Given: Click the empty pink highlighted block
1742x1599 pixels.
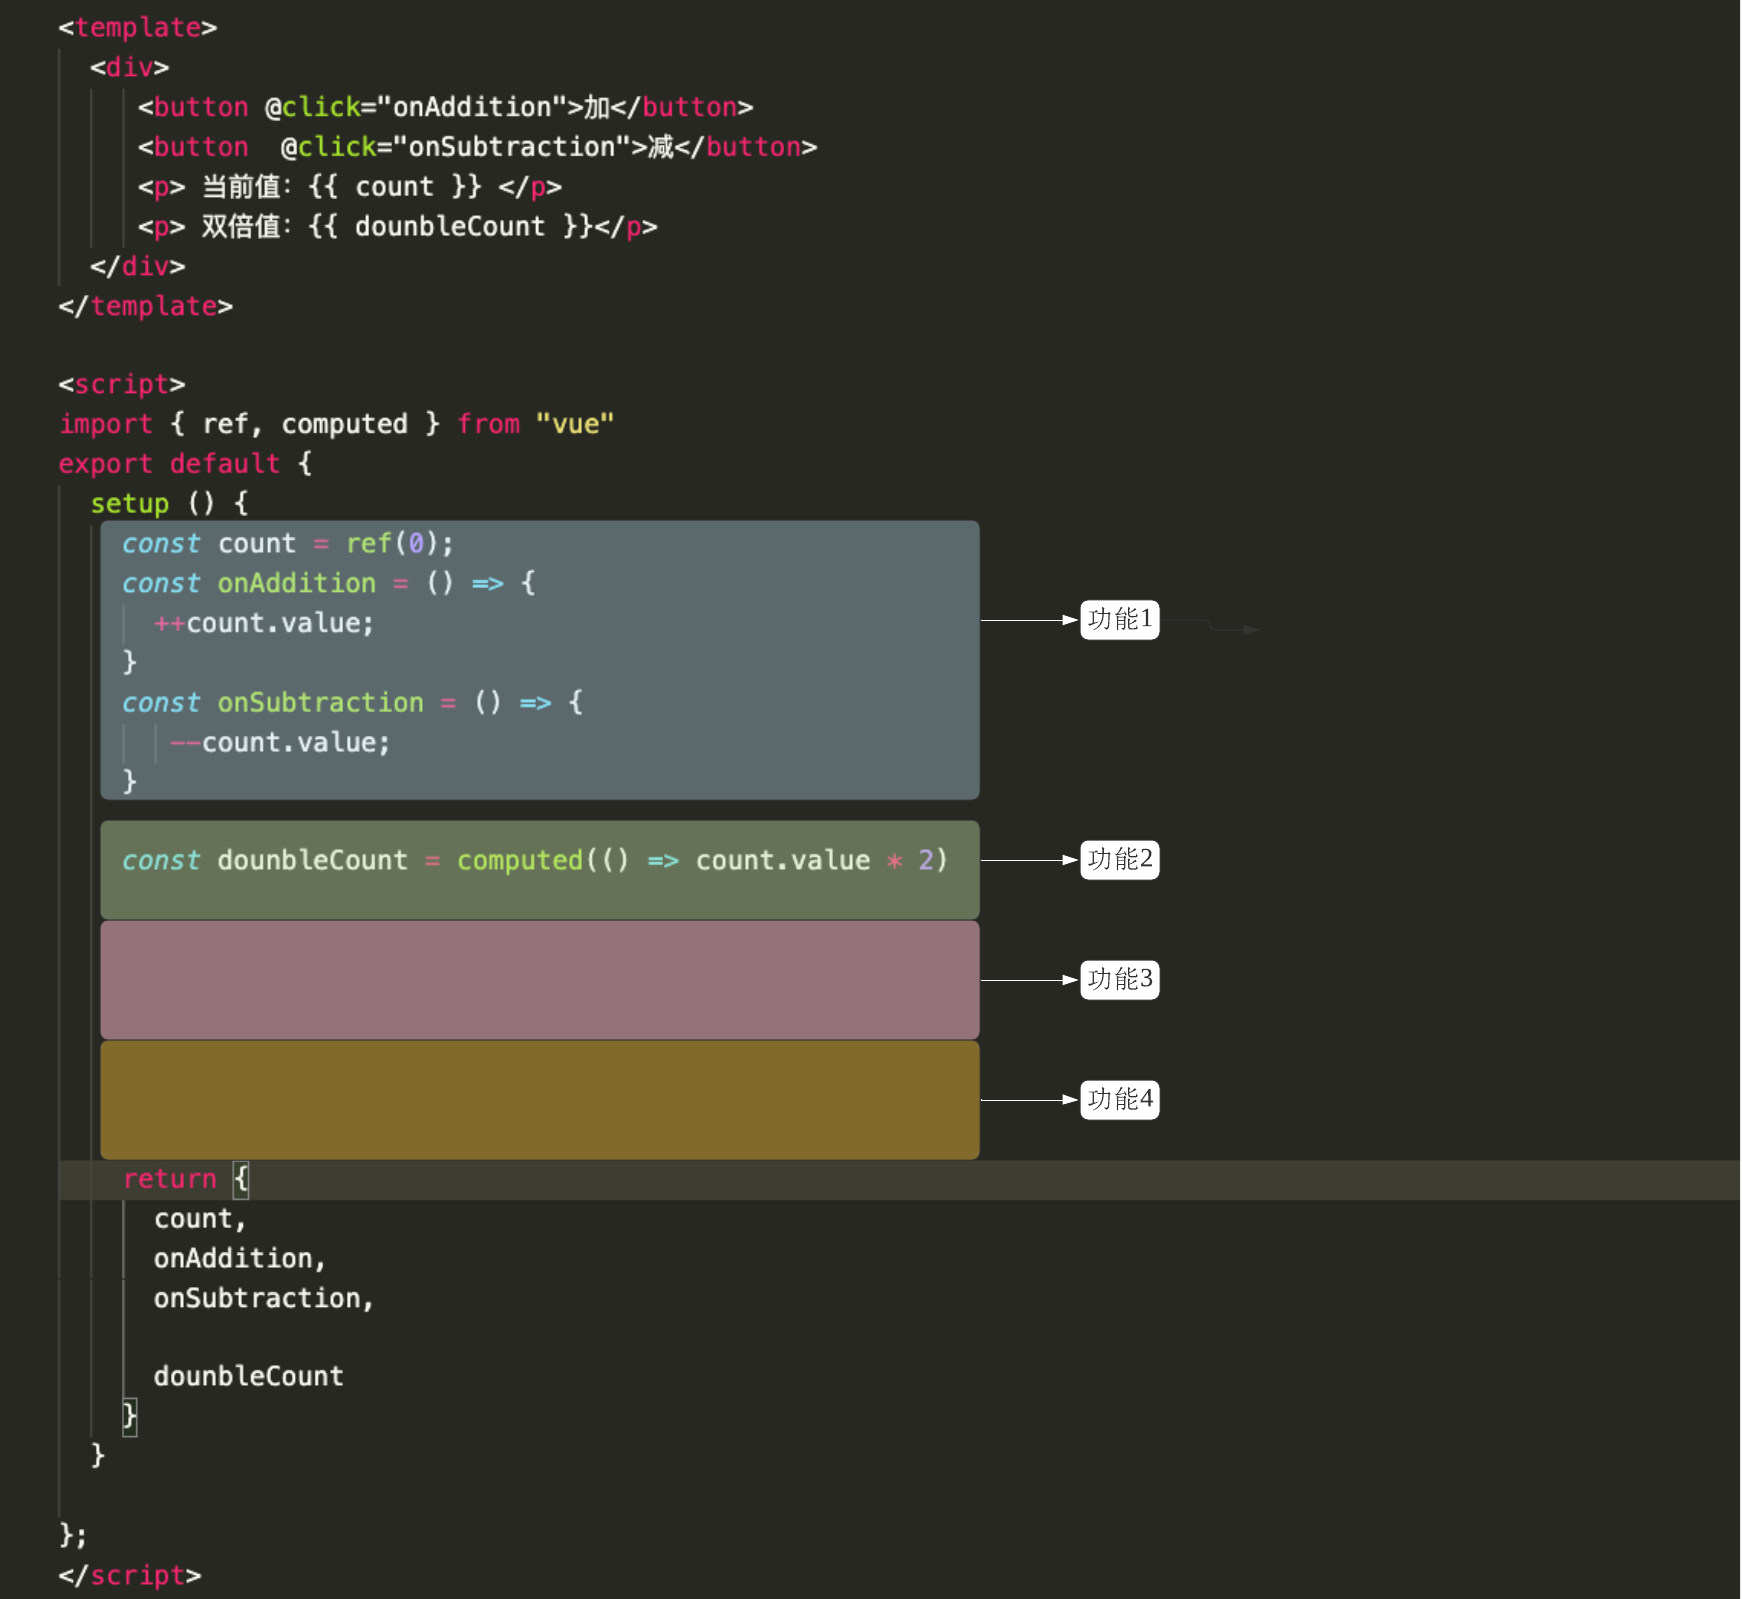Looking at the screenshot, I should (540, 980).
